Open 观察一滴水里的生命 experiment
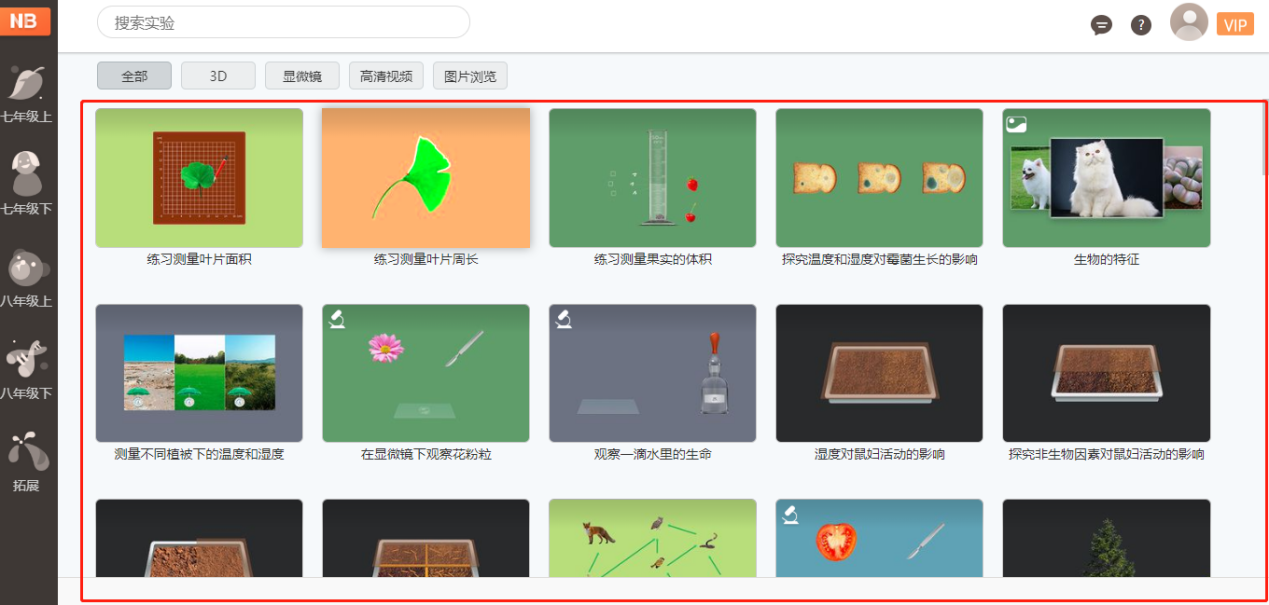This screenshot has width=1269, height=605. 652,374
